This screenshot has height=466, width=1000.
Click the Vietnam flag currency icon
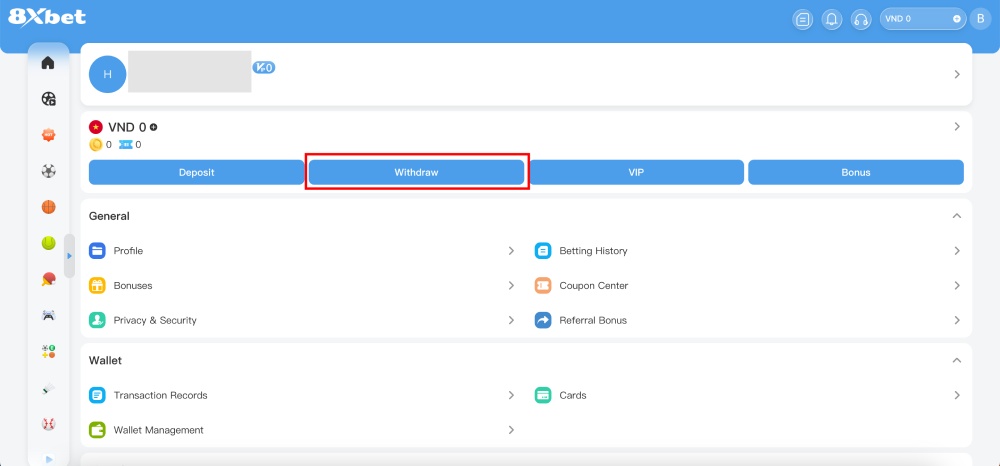tap(96, 127)
